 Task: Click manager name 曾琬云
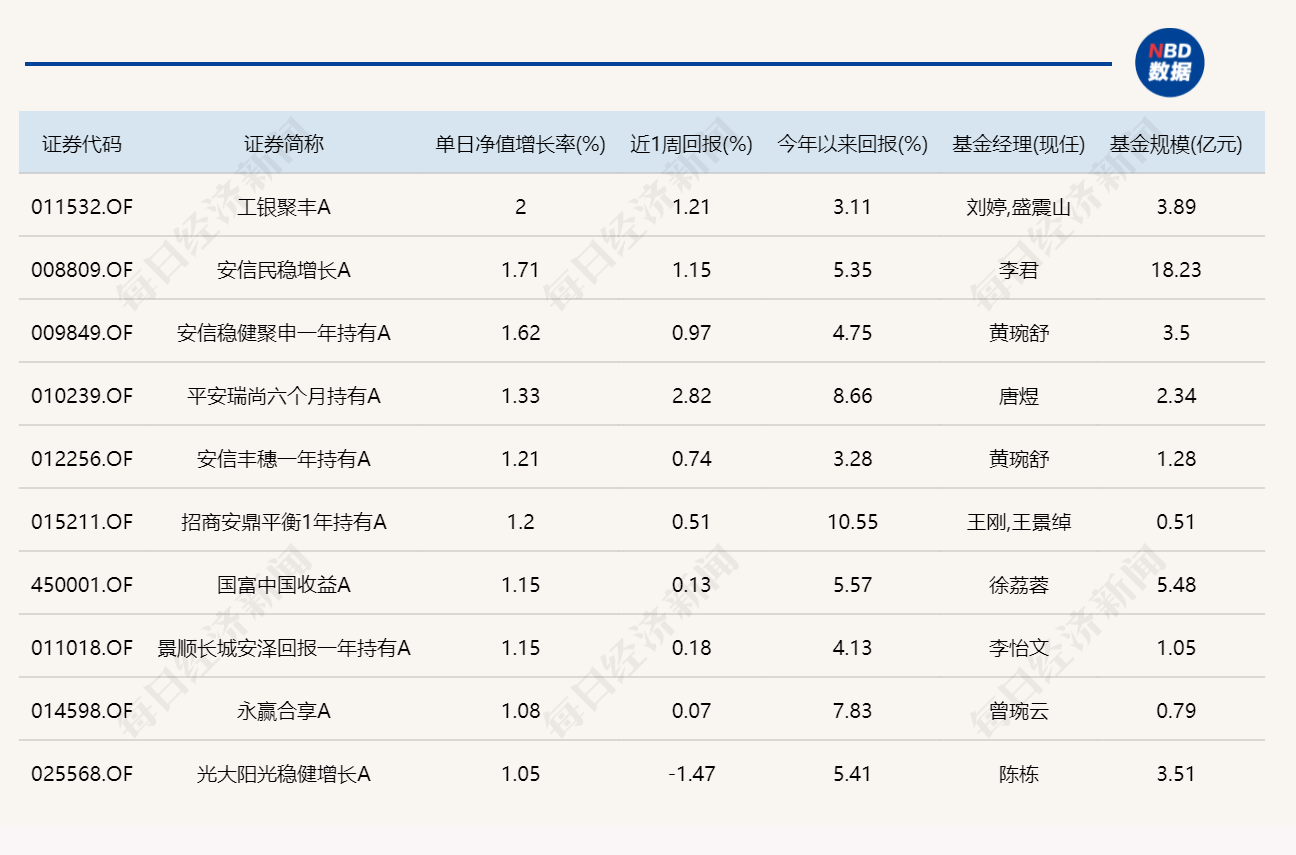point(1018,711)
